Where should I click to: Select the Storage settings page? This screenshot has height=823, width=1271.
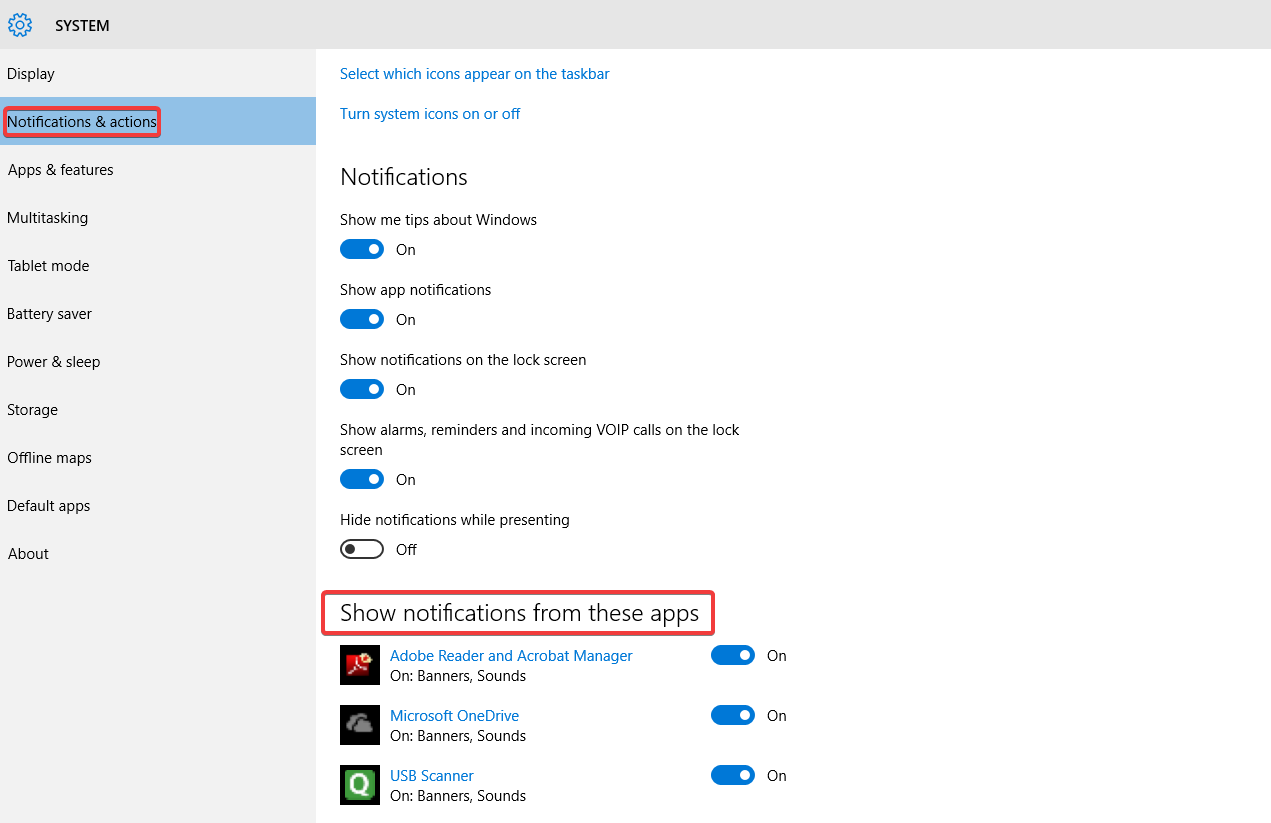pyautogui.click(x=32, y=409)
